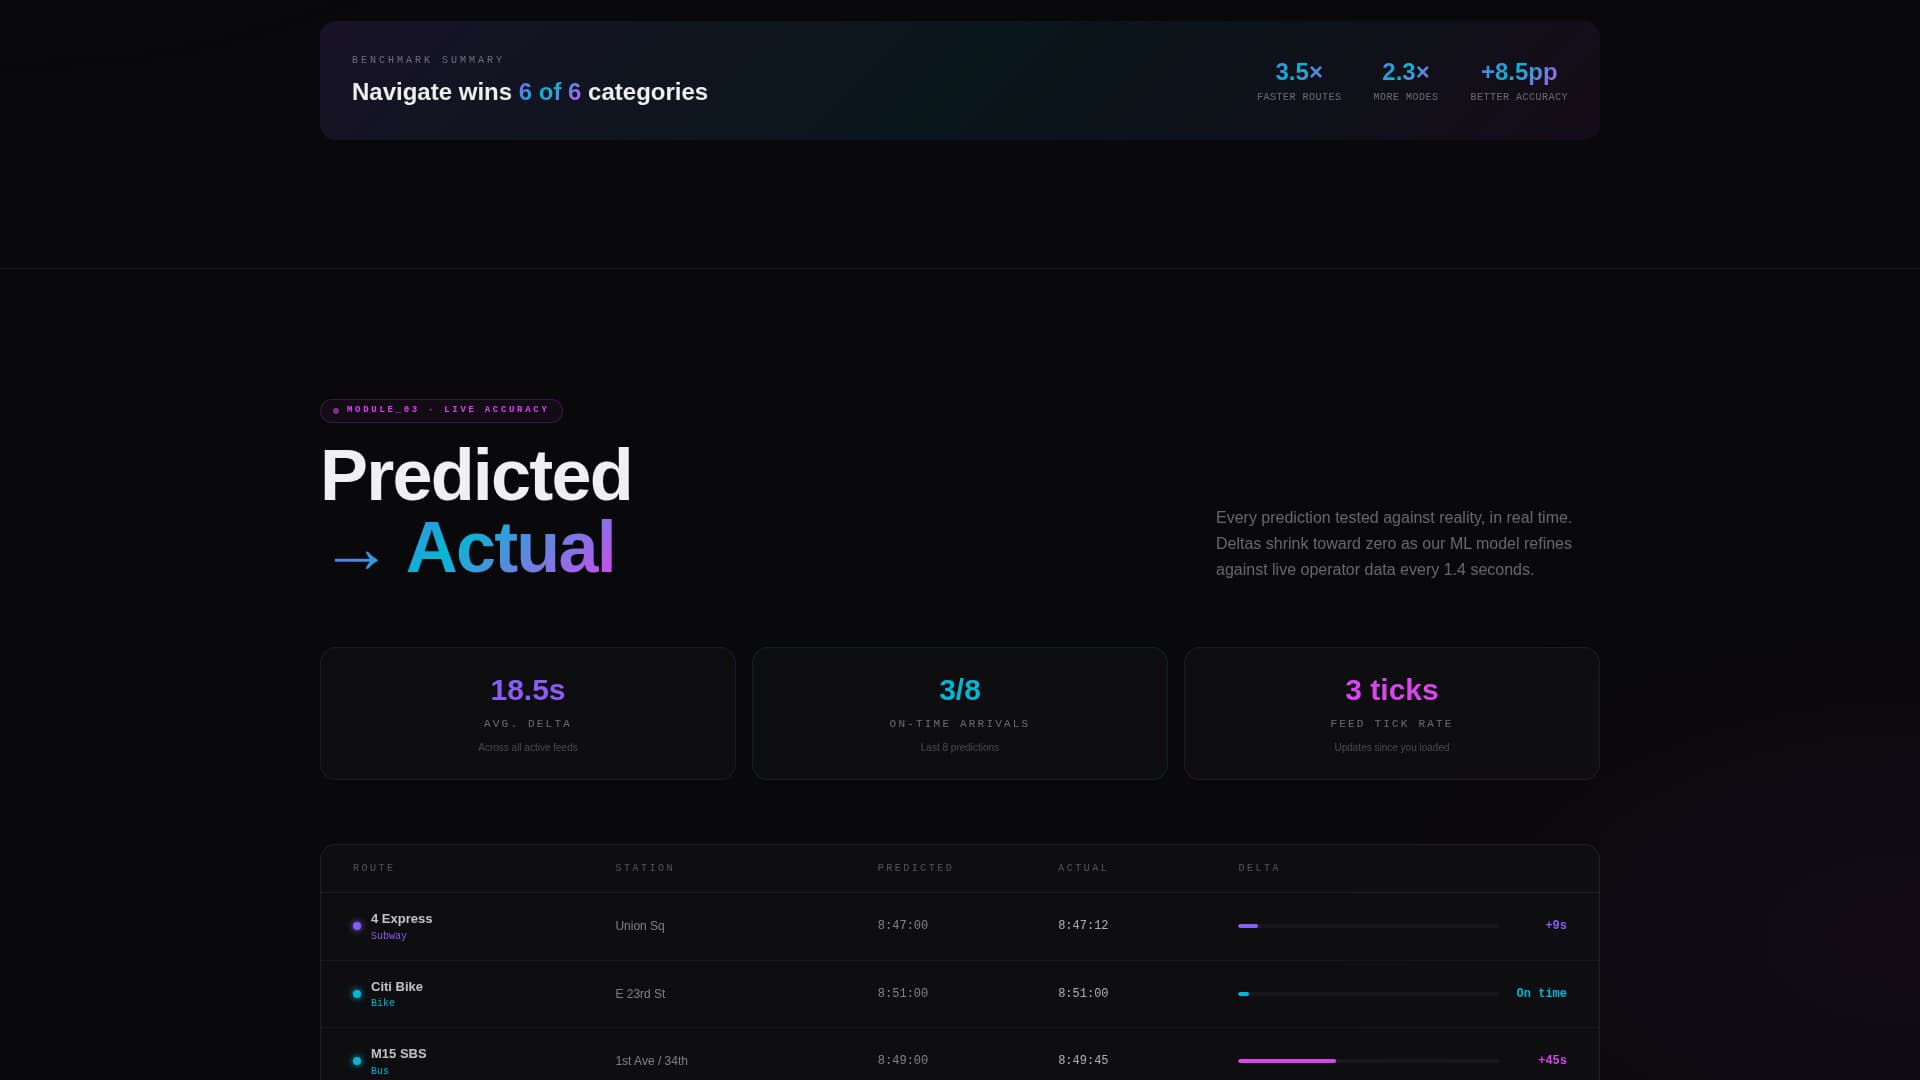
Task: Click the Bus mode label under M15 SBS
Action: [x=380, y=1071]
